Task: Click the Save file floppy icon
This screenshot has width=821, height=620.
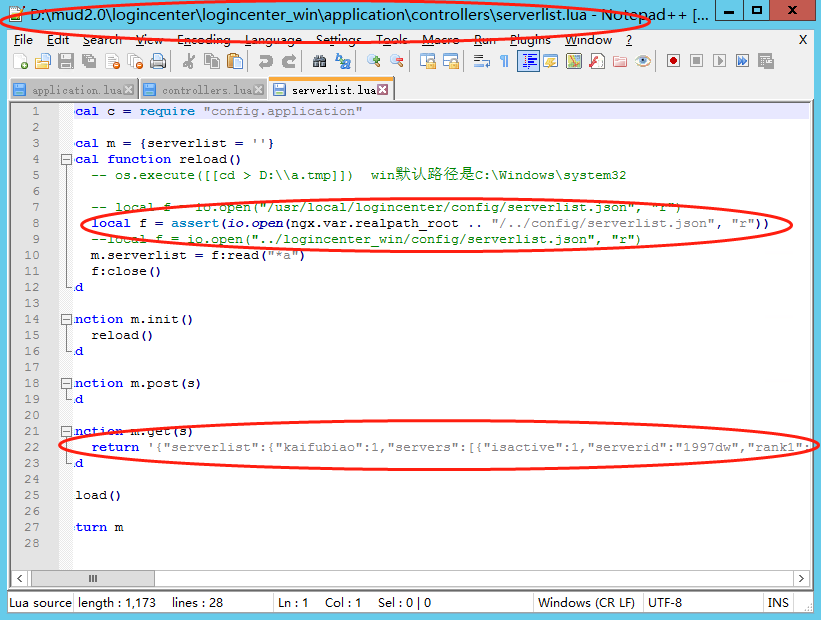Action: [x=66, y=61]
